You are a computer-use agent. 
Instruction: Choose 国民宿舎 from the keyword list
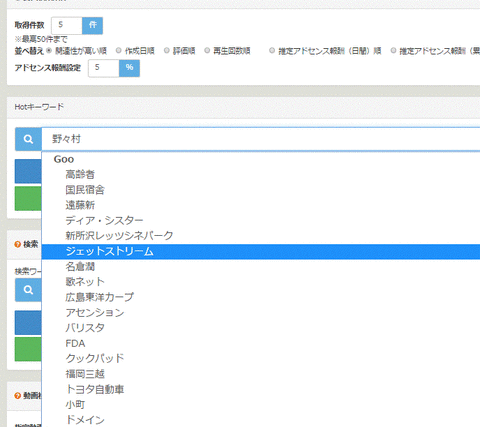tap(261, 190)
